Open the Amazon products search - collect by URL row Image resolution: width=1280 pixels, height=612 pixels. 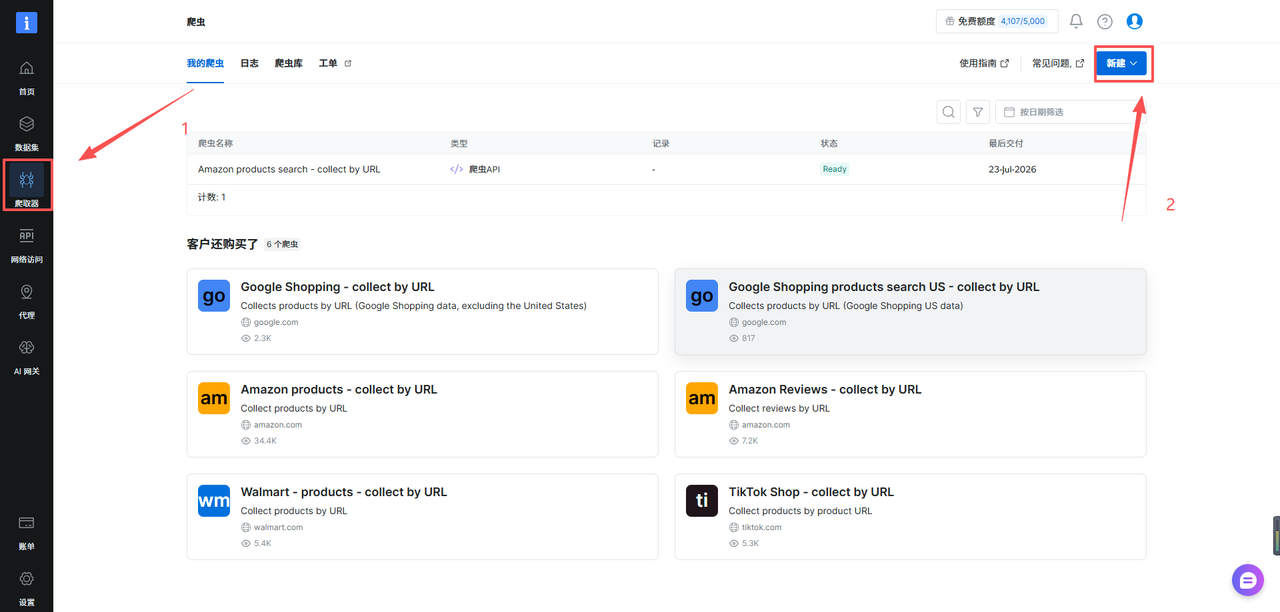(x=666, y=169)
